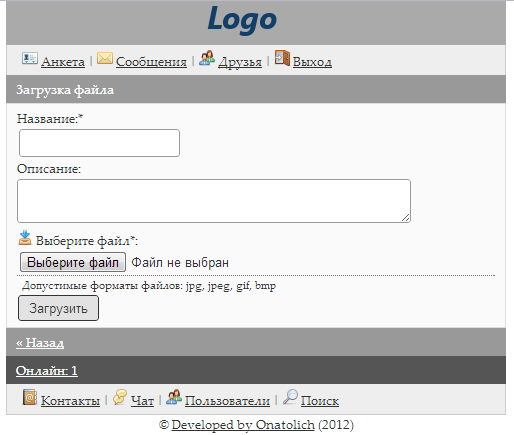The width and height of the screenshot is (514, 435).
Task: Click the address book icon beside Контакты
Action: coord(30,397)
